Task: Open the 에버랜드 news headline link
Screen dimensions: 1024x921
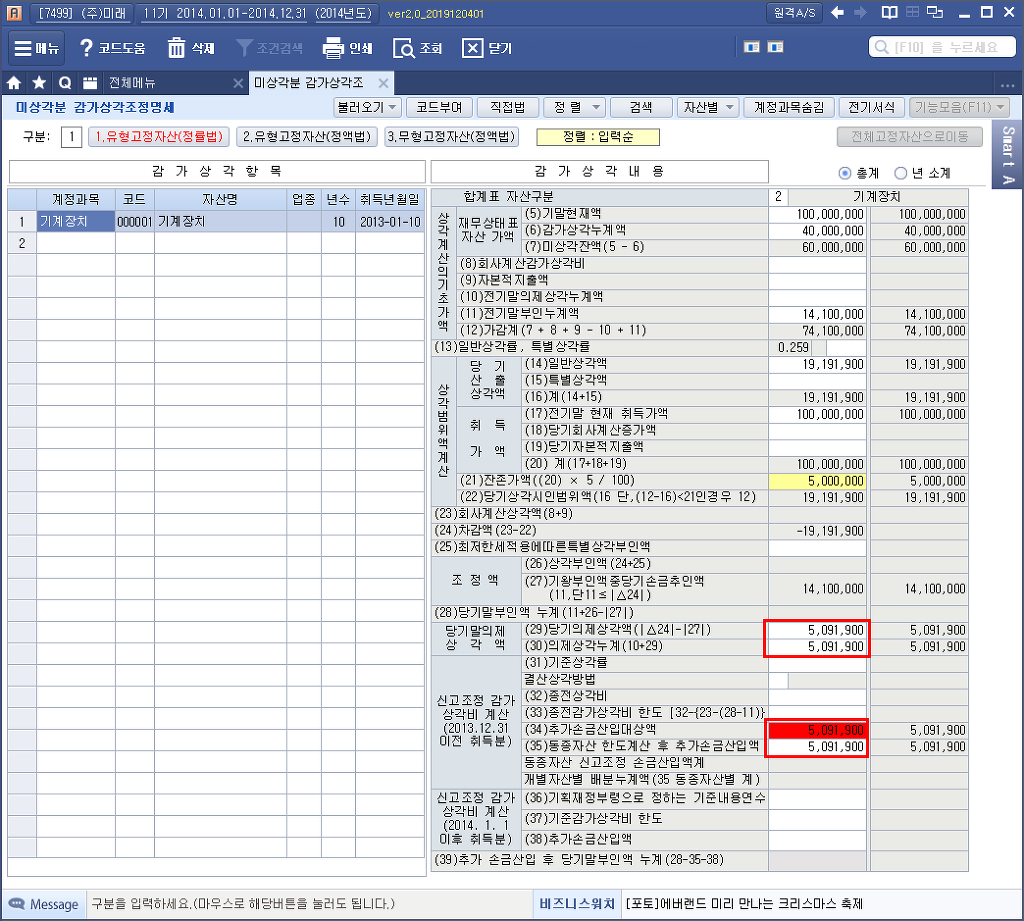Action: 744,904
